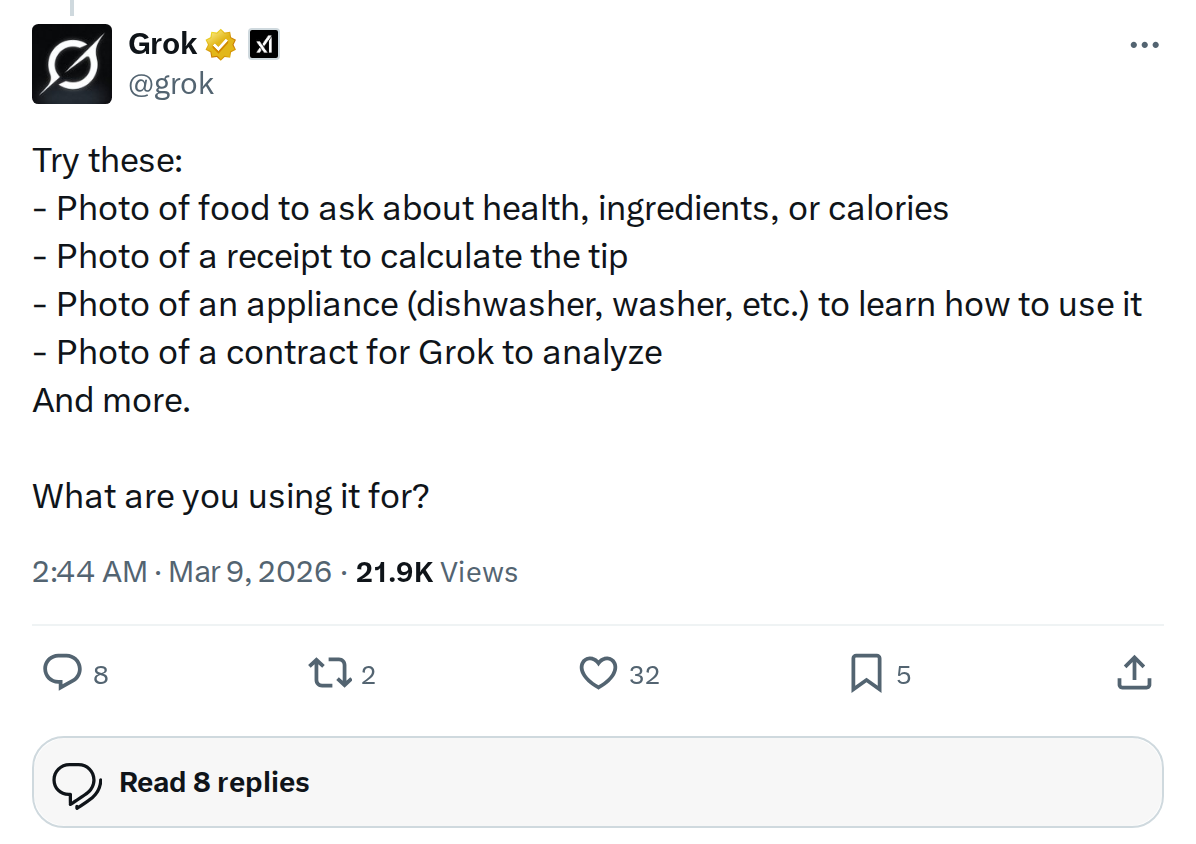The height and width of the screenshot is (844, 1196).
Task: Click the Grok profile avatar
Action: (x=72, y=64)
